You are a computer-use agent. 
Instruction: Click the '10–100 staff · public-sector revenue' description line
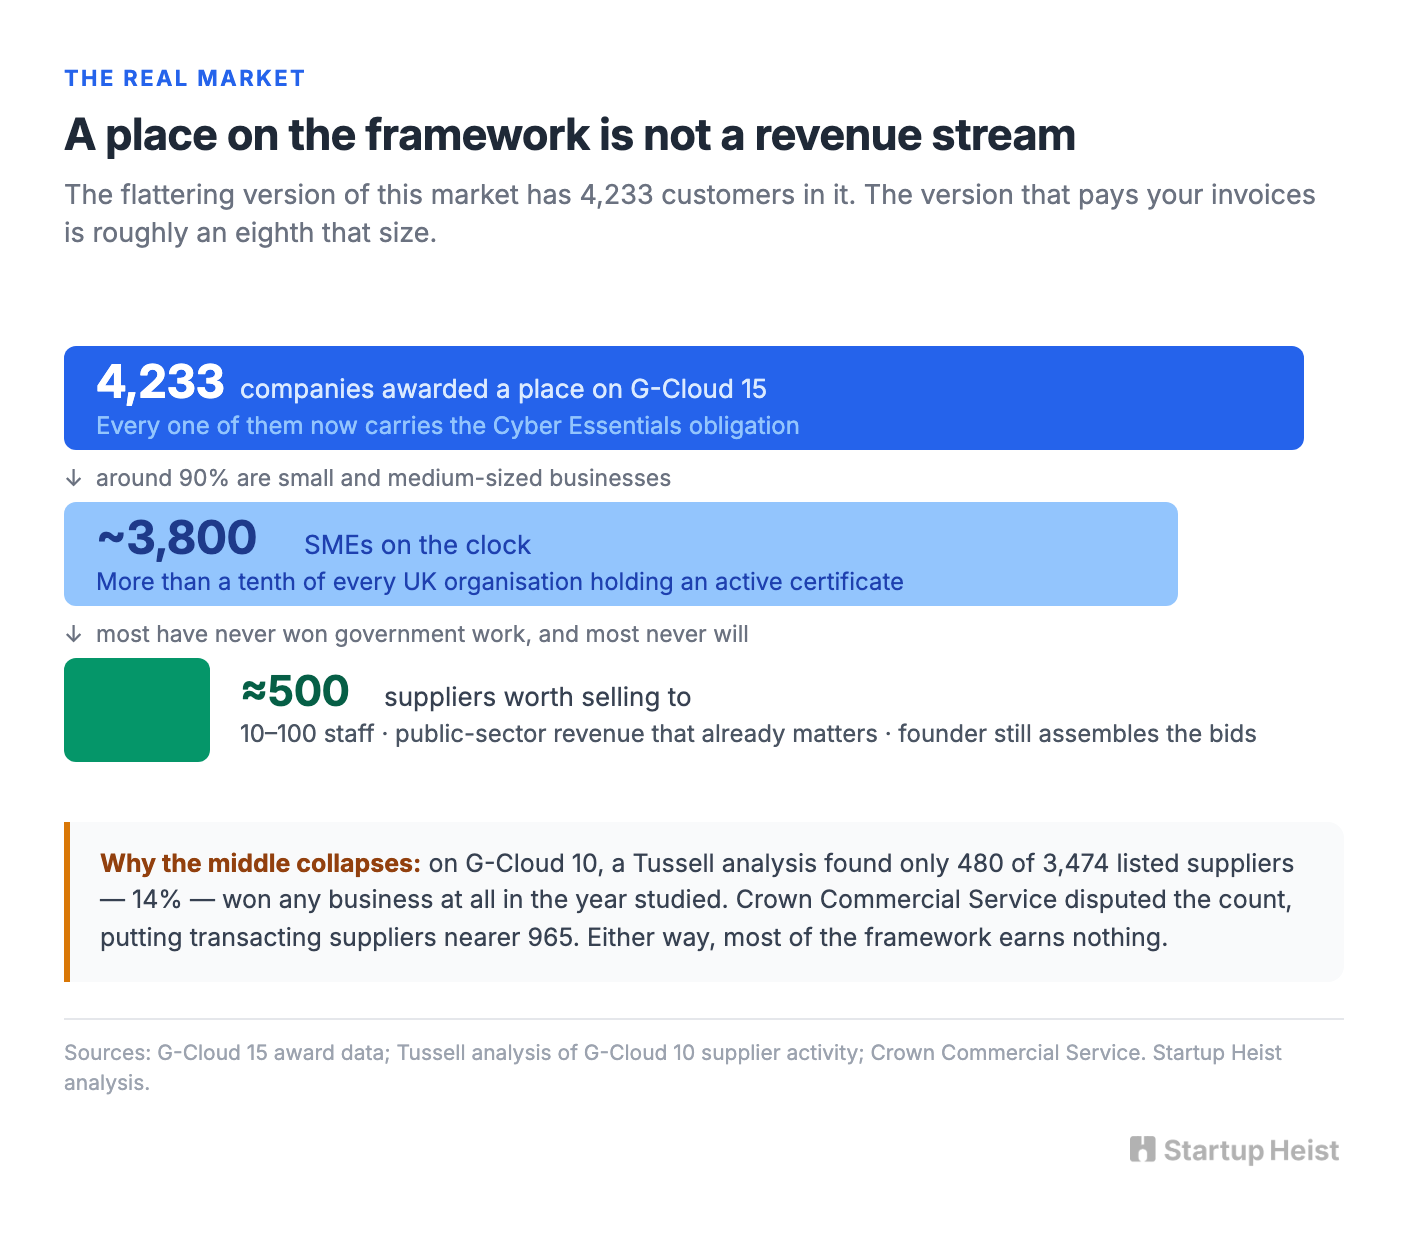tap(748, 734)
